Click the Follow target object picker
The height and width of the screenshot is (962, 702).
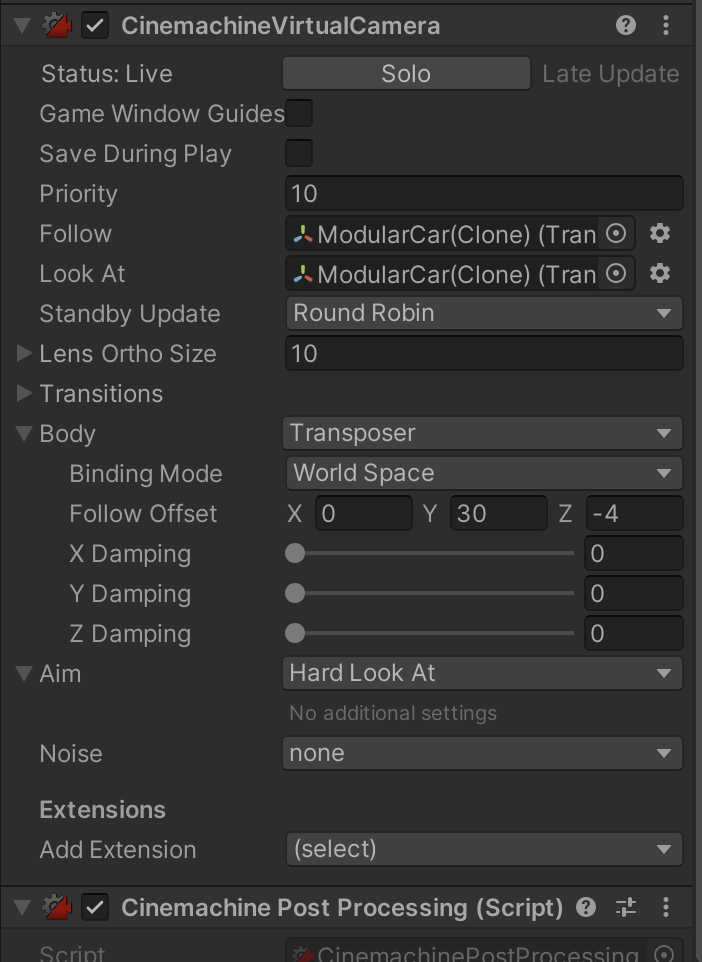pos(617,233)
